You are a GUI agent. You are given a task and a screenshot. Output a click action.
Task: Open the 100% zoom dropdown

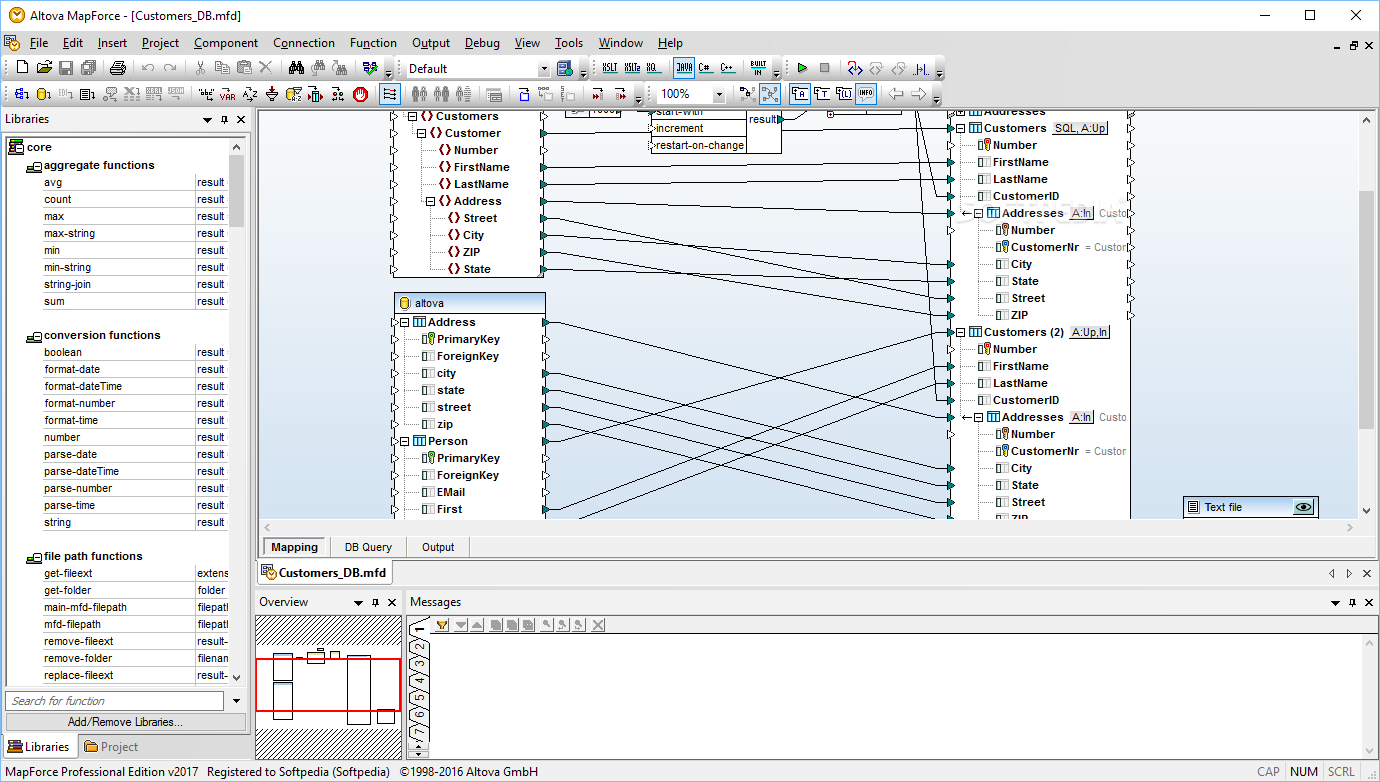coord(719,95)
